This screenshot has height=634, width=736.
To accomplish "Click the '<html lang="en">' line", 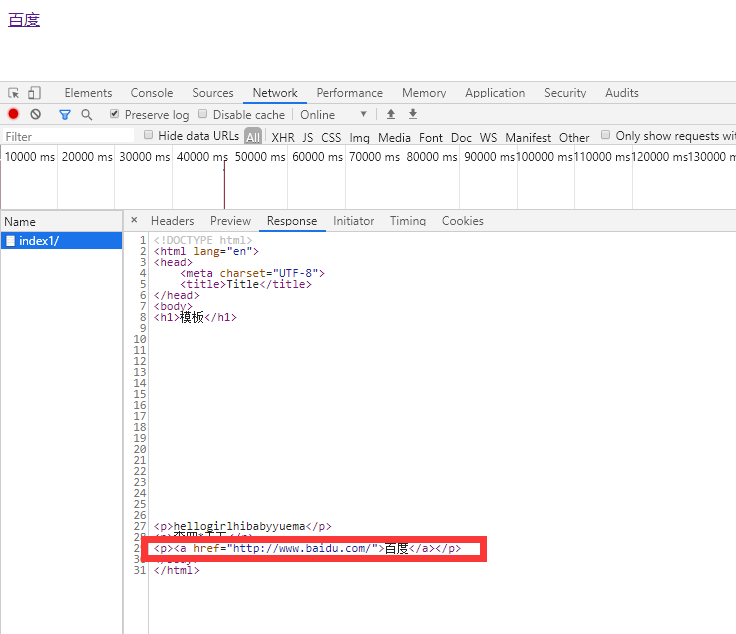I will 206,252.
